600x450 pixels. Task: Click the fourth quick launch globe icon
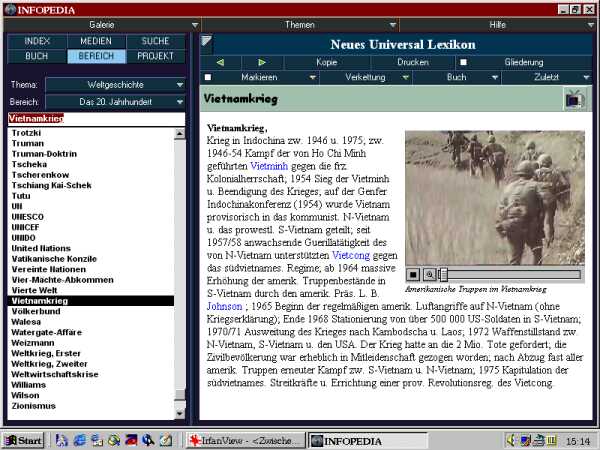114,440
